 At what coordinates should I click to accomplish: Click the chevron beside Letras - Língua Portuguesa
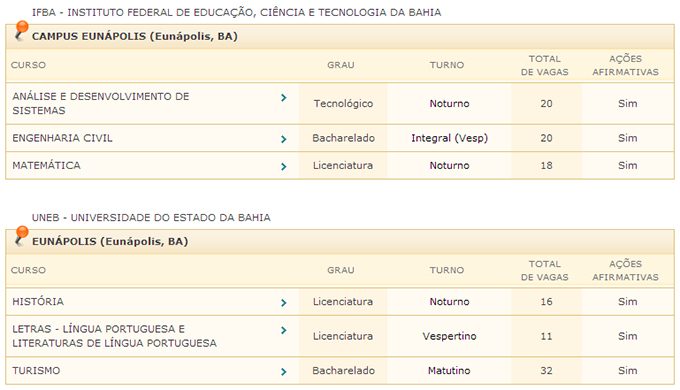pyautogui.click(x=284, y=330)
